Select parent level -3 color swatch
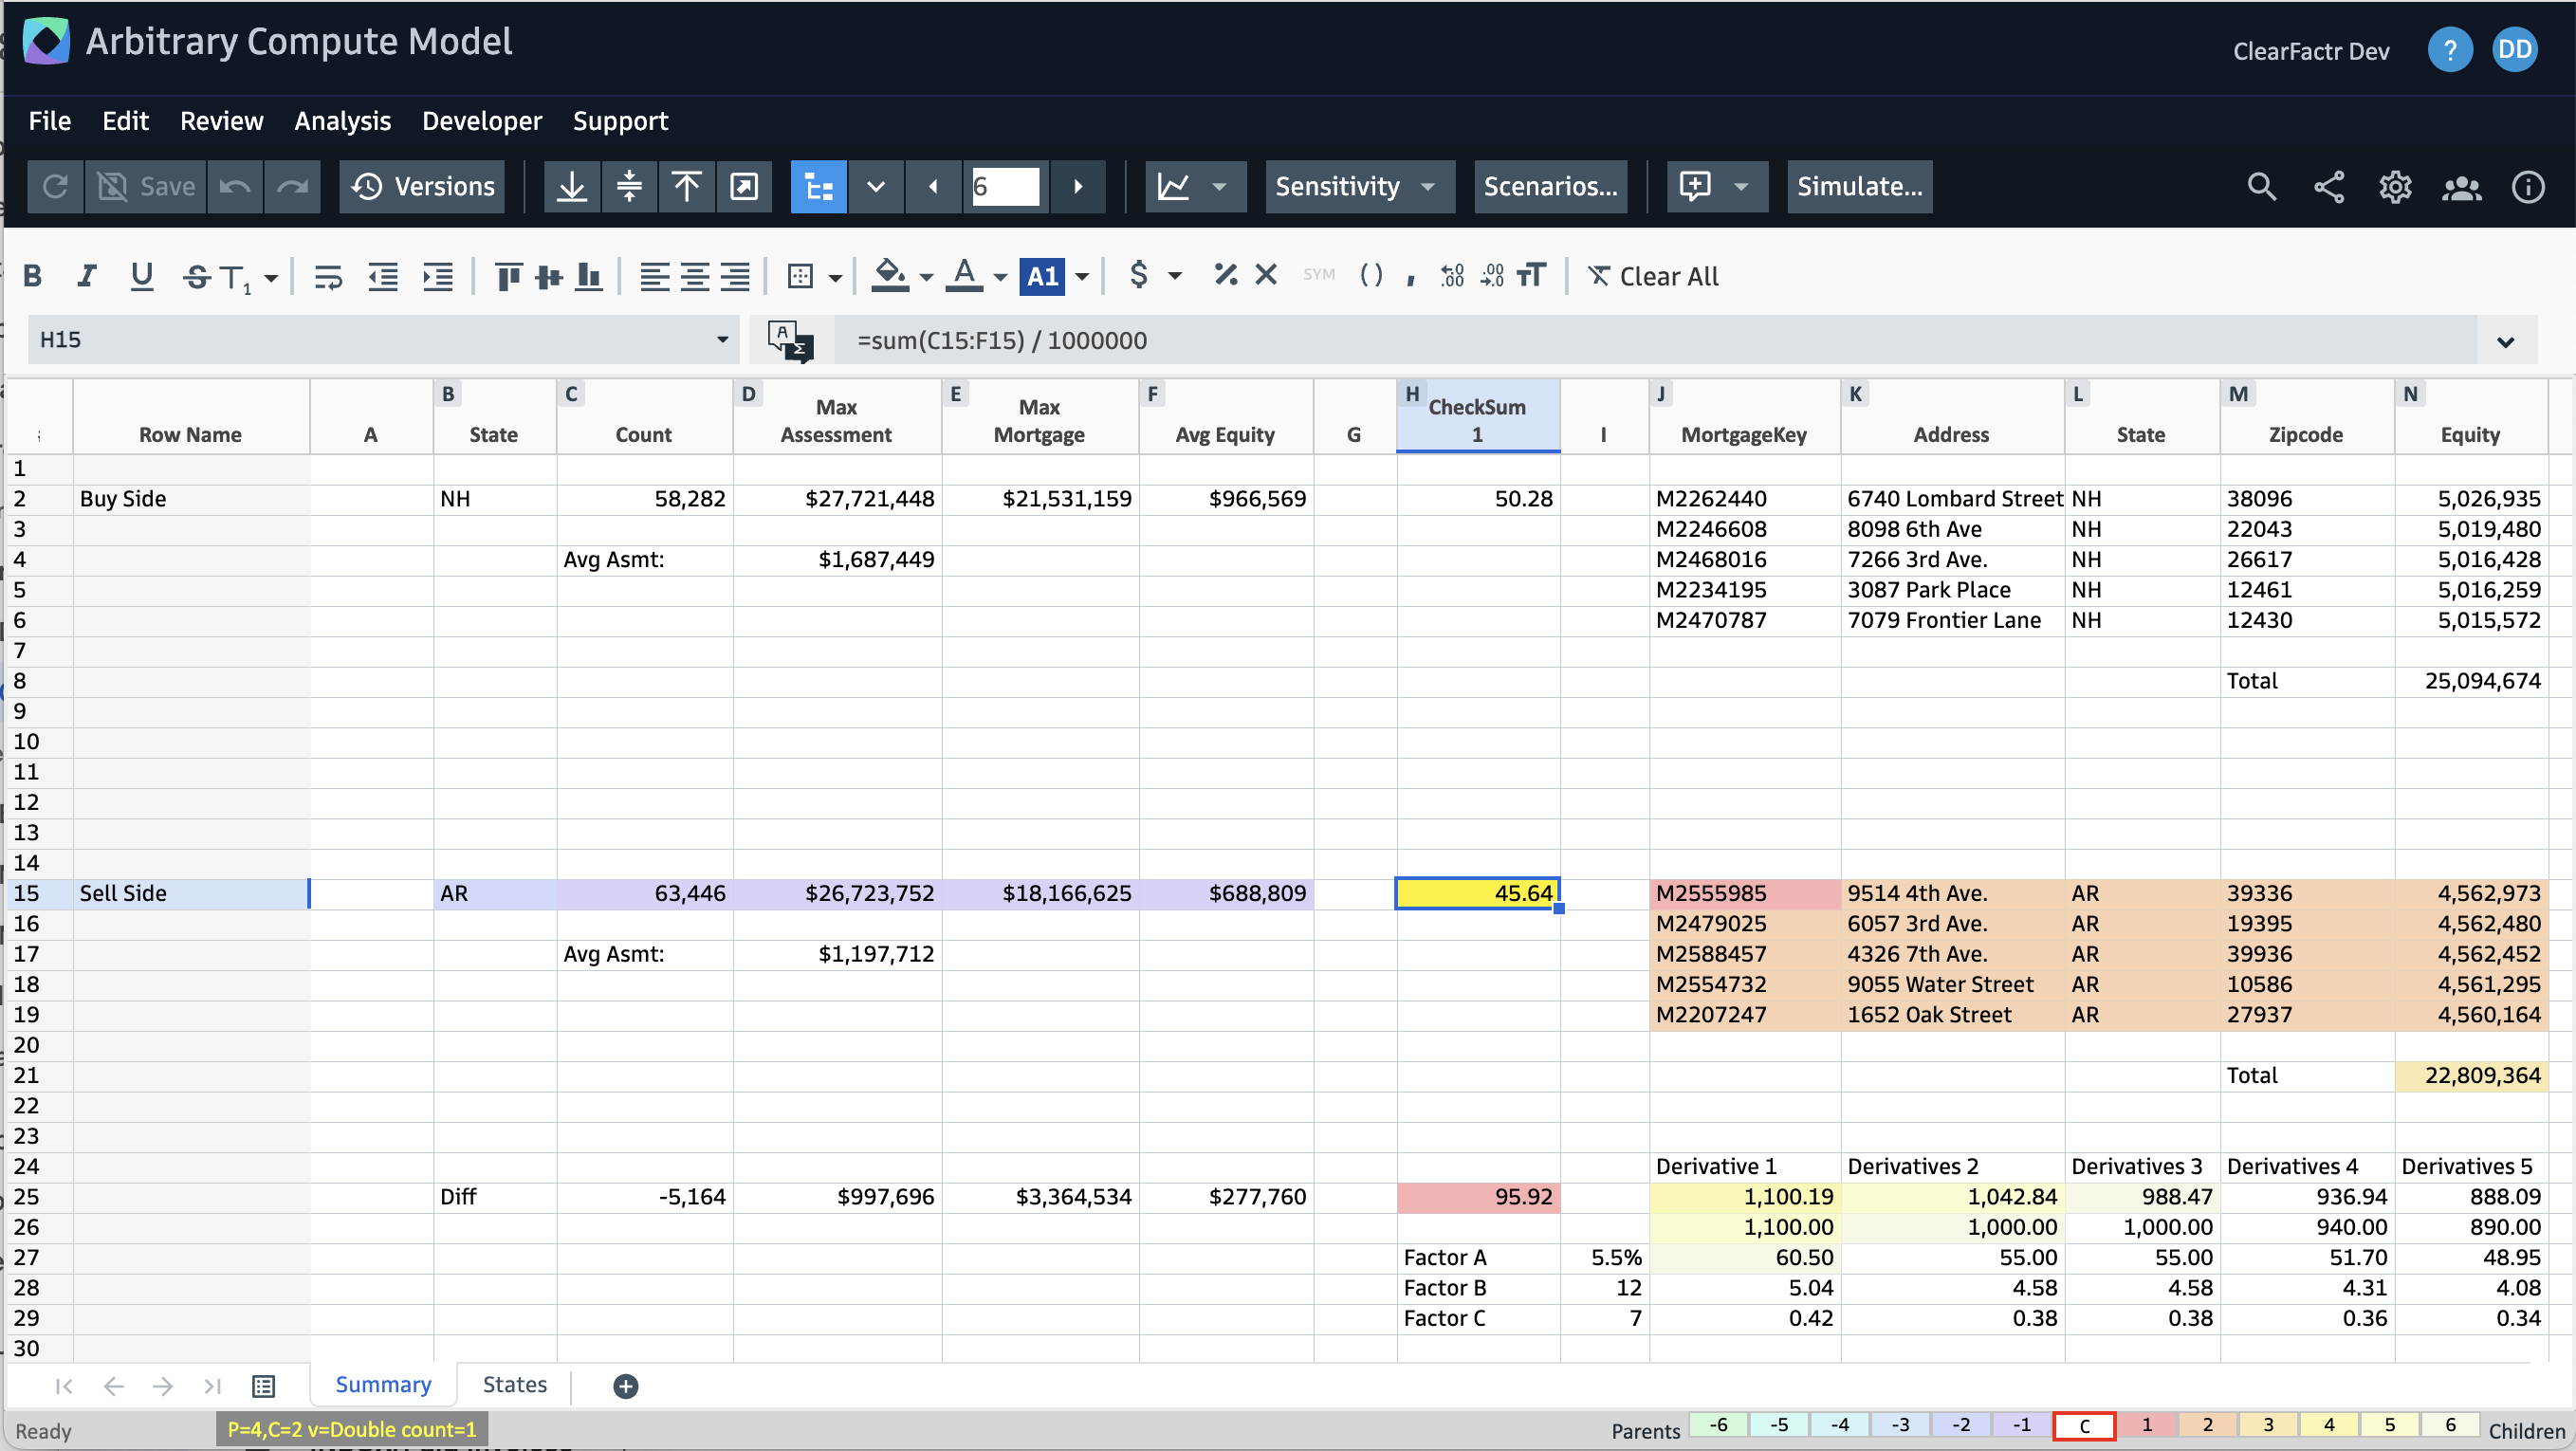The width and height of the screenshot is (2576, 1451). click(x=1900, y=1425)
